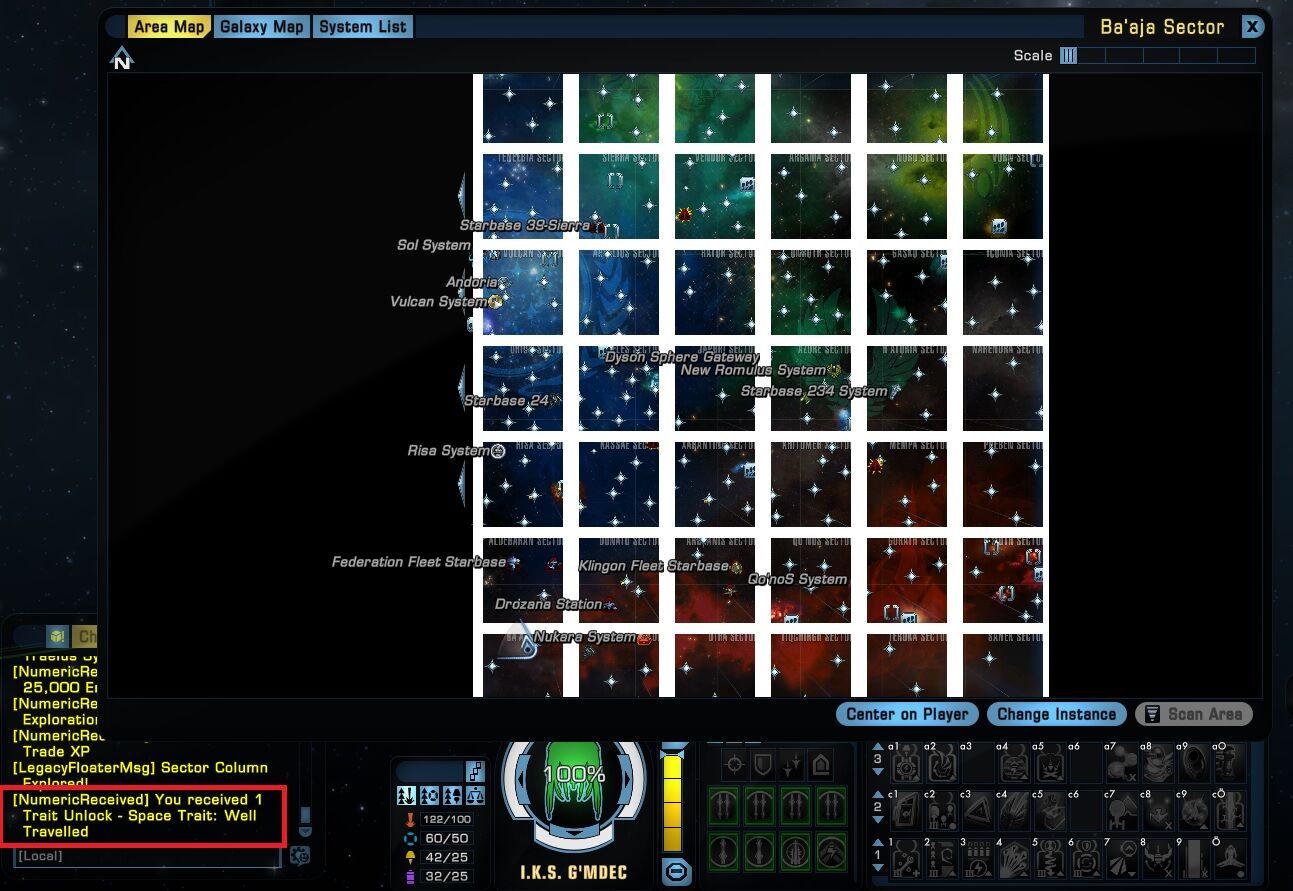
Task: Toggle the last weapon slot in bottom row
Action: [x=832, y=851]
